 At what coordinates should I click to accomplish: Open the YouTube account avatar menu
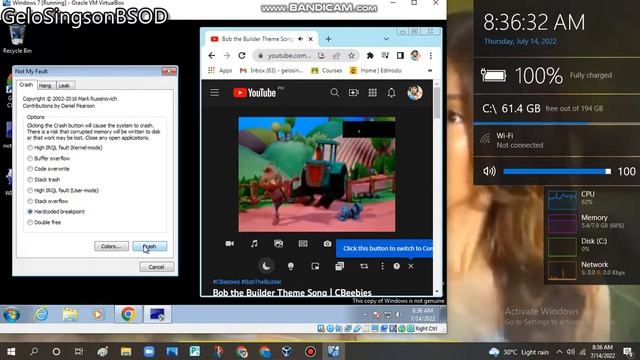[x=415, y=93]
